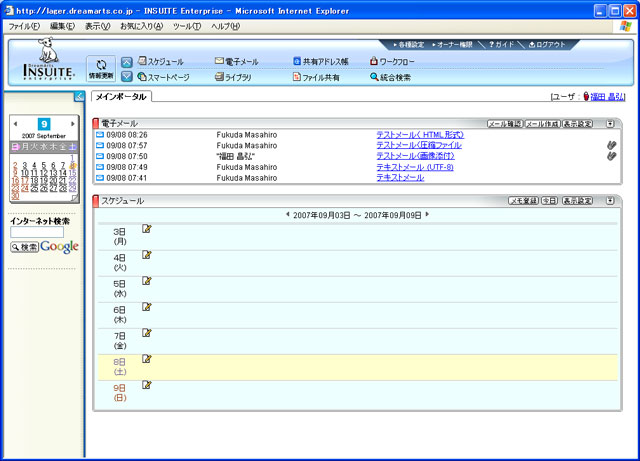This screenshot has width=640, height=461.
Task: Collapse the スケジュール portlet with its arrow
Action: click(610, 201)
